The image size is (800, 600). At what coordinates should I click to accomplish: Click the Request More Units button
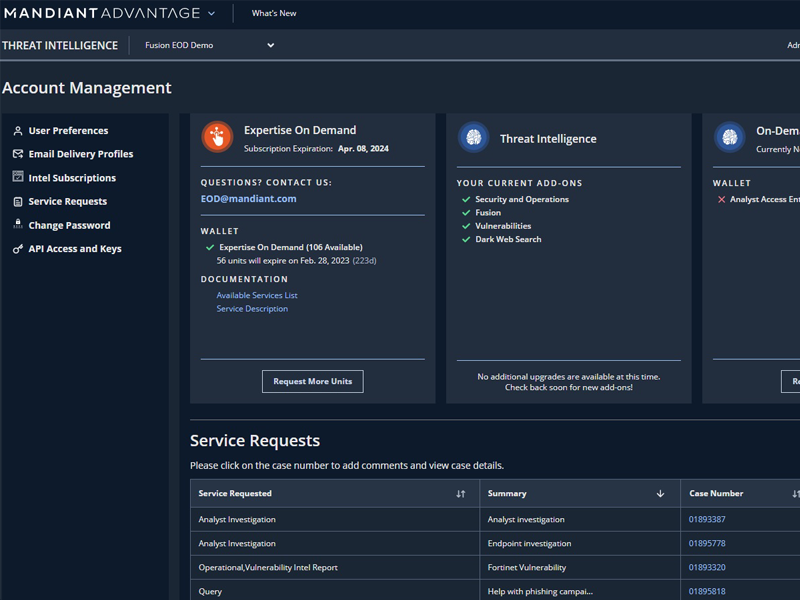pyautogui.click(x=313, y=382)
